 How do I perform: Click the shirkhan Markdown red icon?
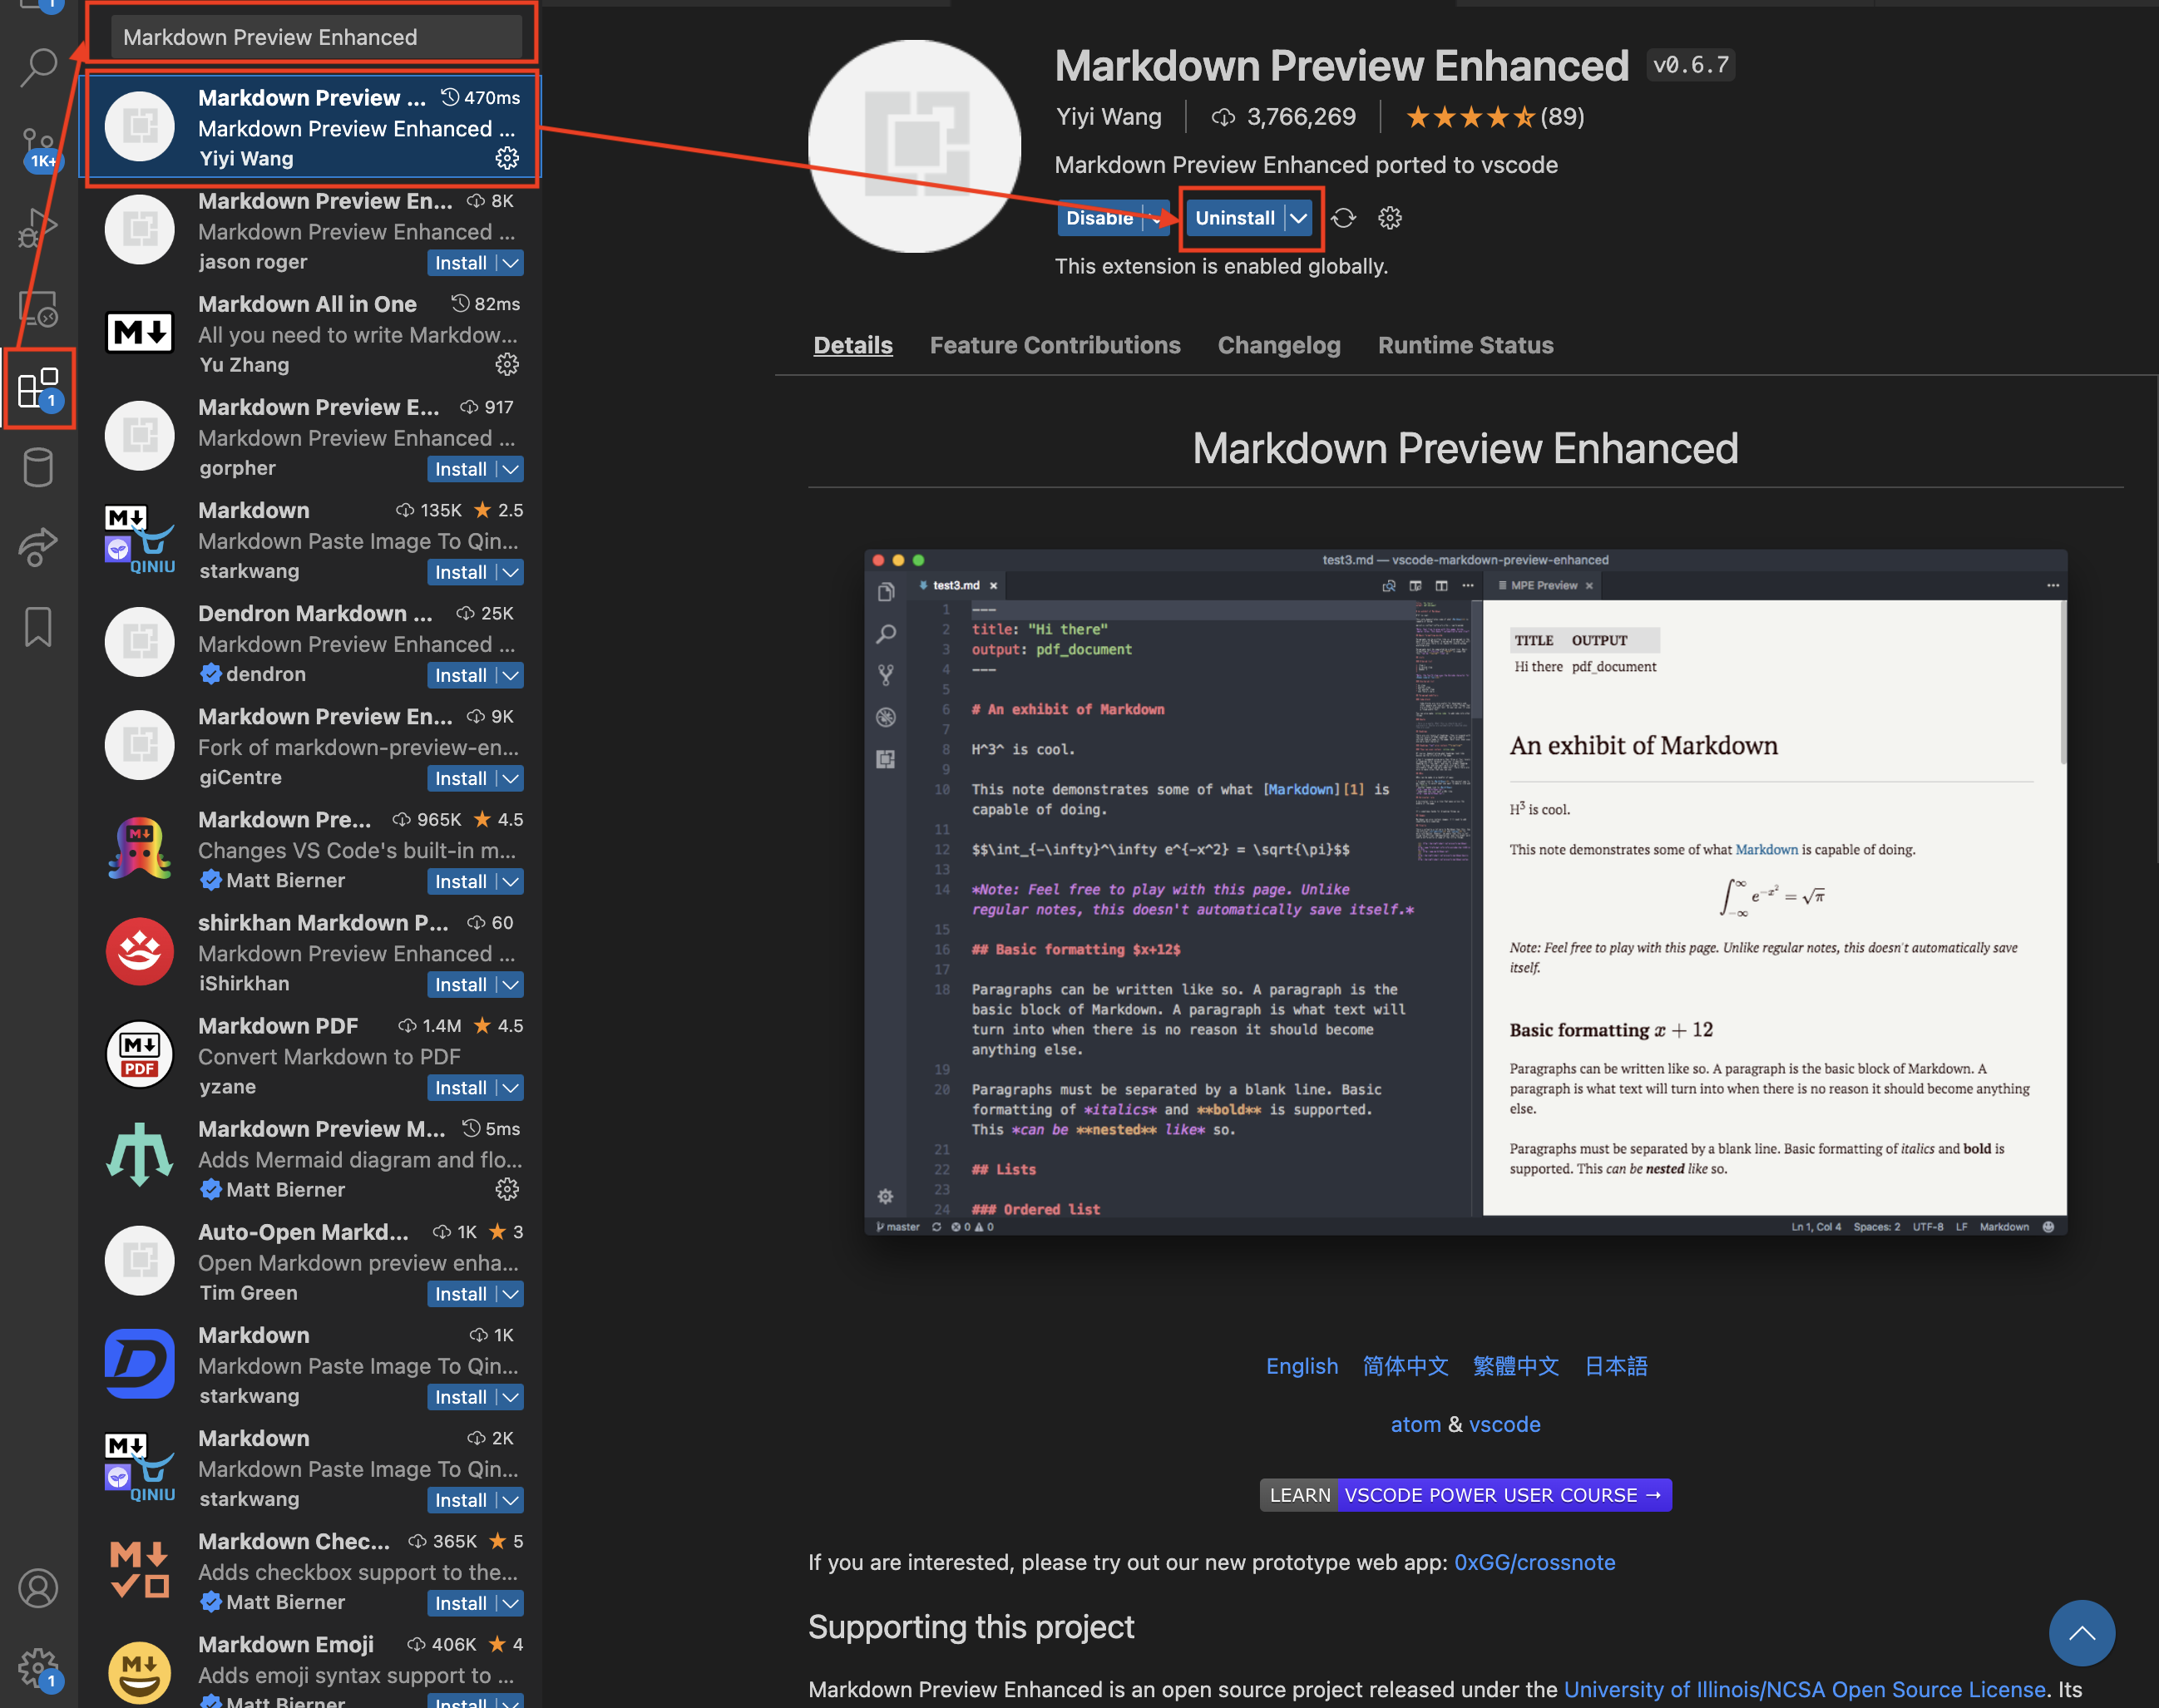coord(140,951)
